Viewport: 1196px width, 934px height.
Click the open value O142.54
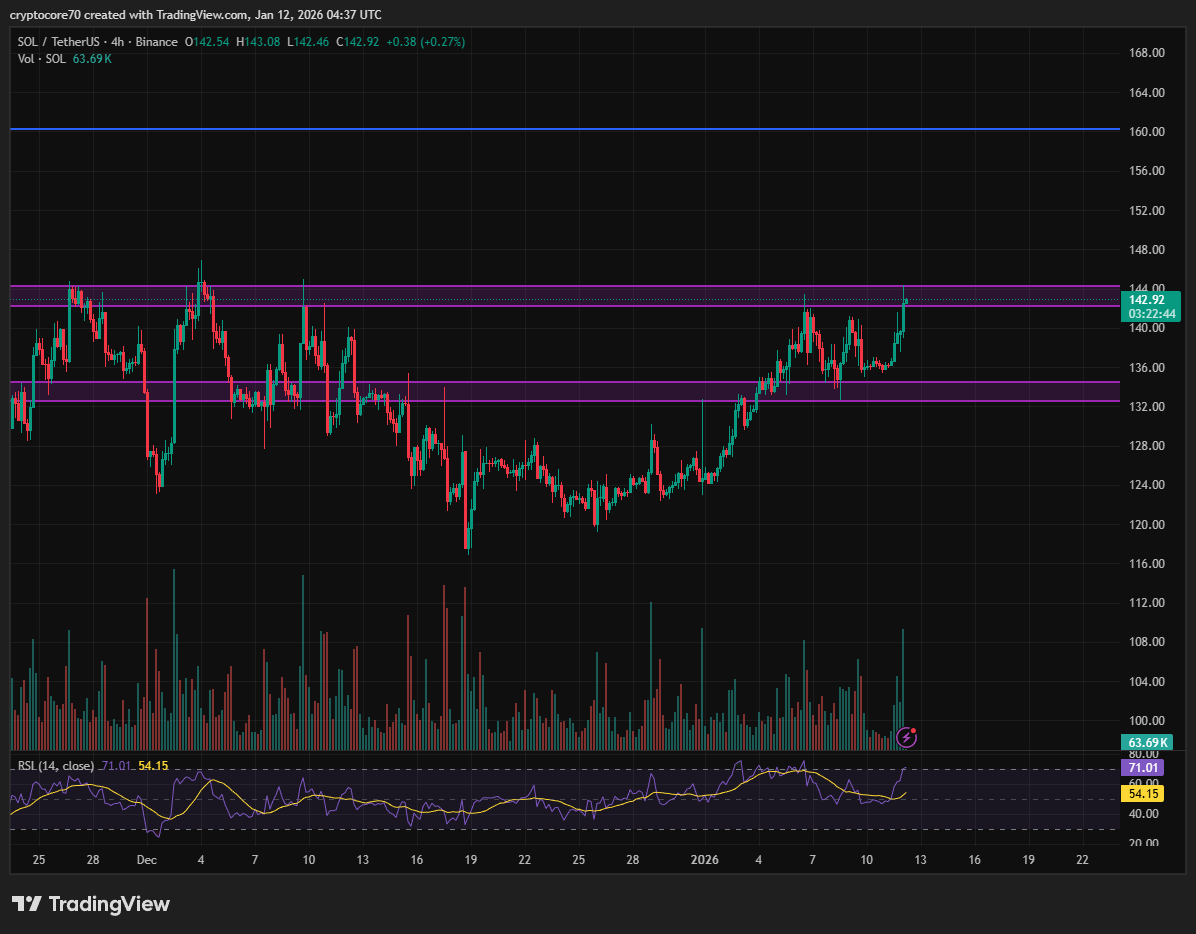(x=207, y=42)
